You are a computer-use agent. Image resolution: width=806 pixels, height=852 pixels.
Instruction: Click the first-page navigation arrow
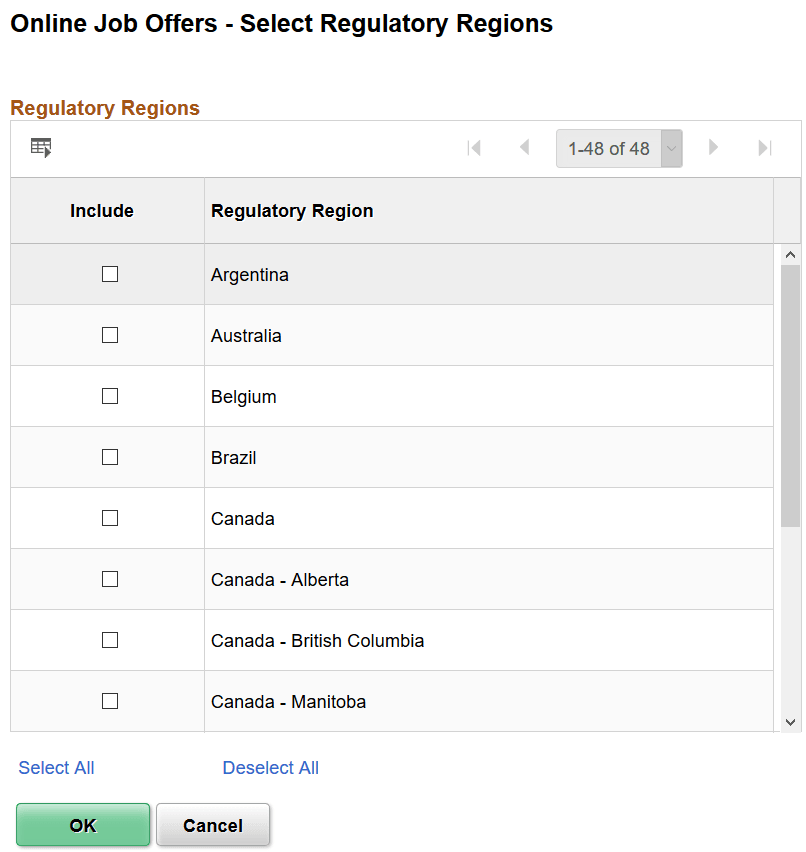(x=475, y=147)
